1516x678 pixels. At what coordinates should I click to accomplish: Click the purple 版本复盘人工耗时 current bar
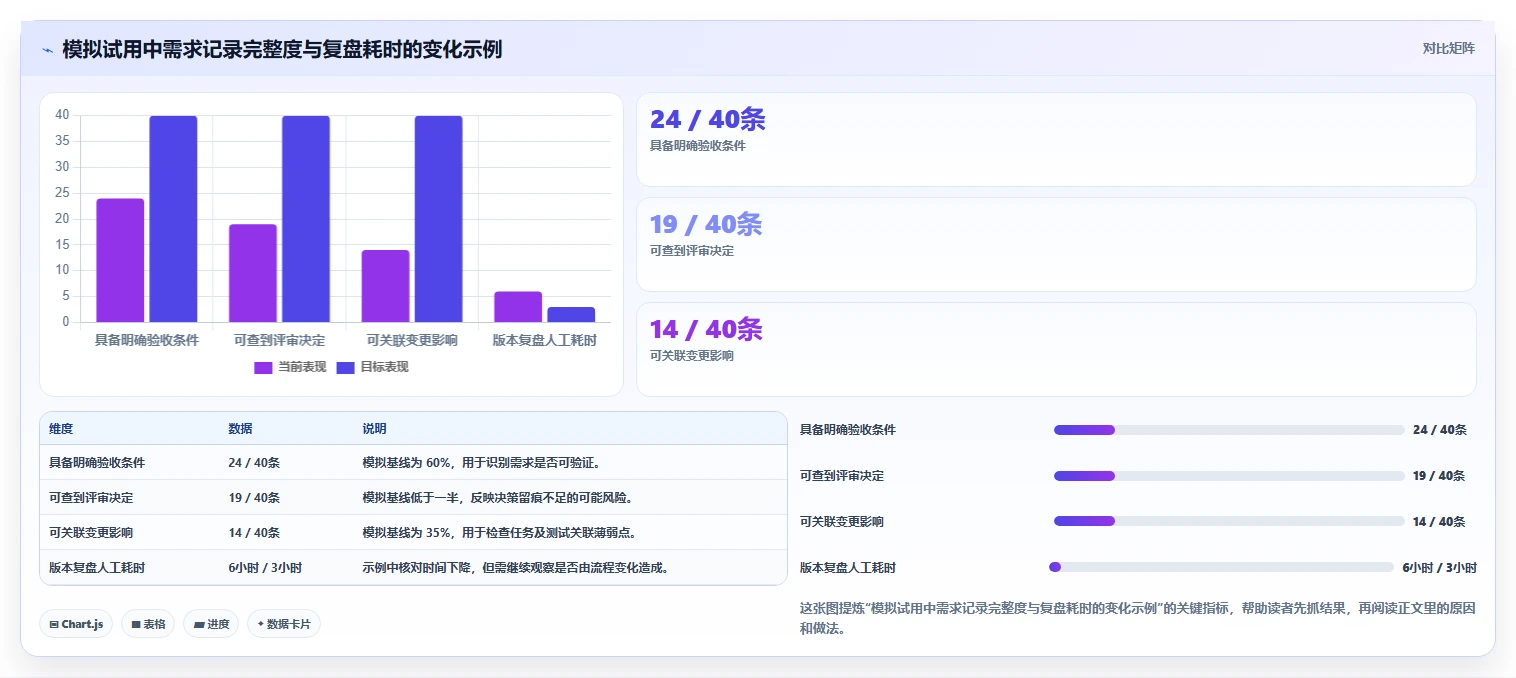tap(518, 307)
